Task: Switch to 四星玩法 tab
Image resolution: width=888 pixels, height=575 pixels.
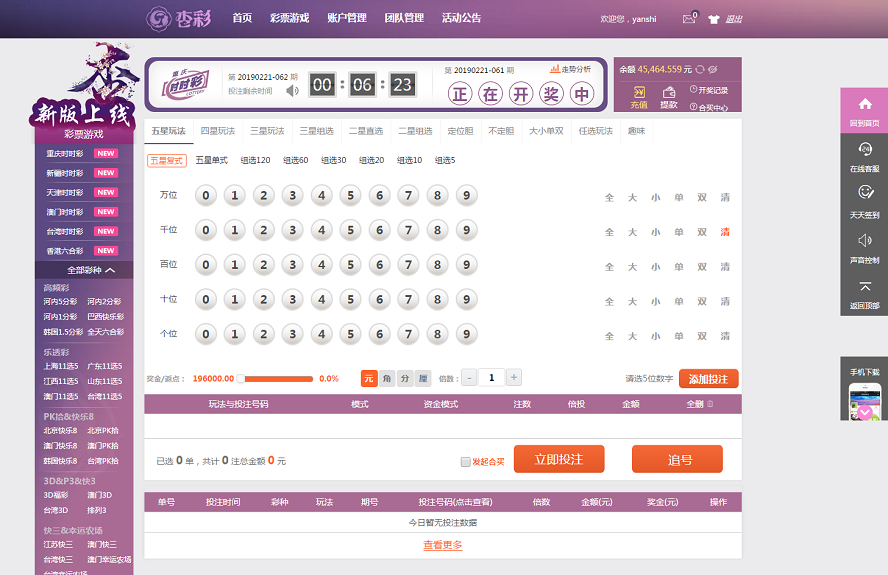Action: (x=217, y=131)
